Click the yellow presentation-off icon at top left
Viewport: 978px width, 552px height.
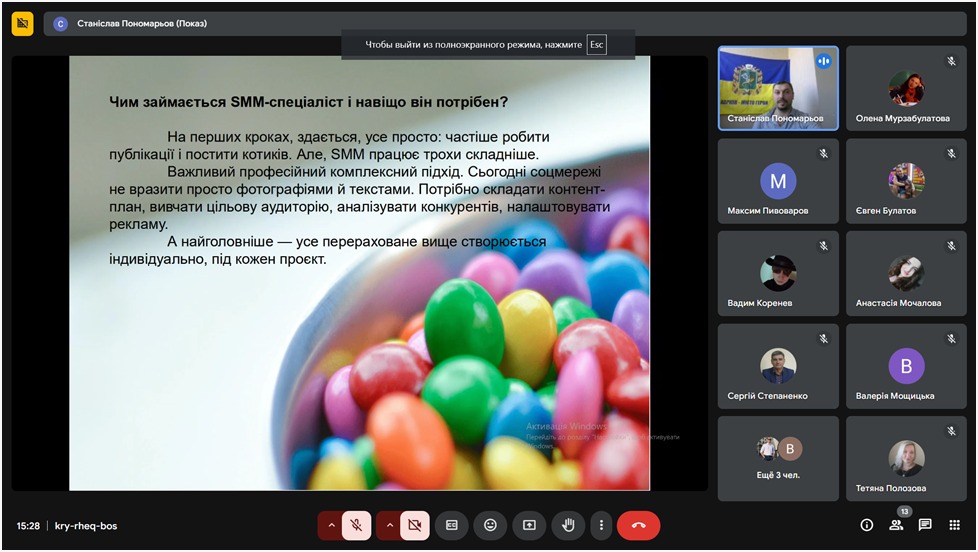point(22,24)
